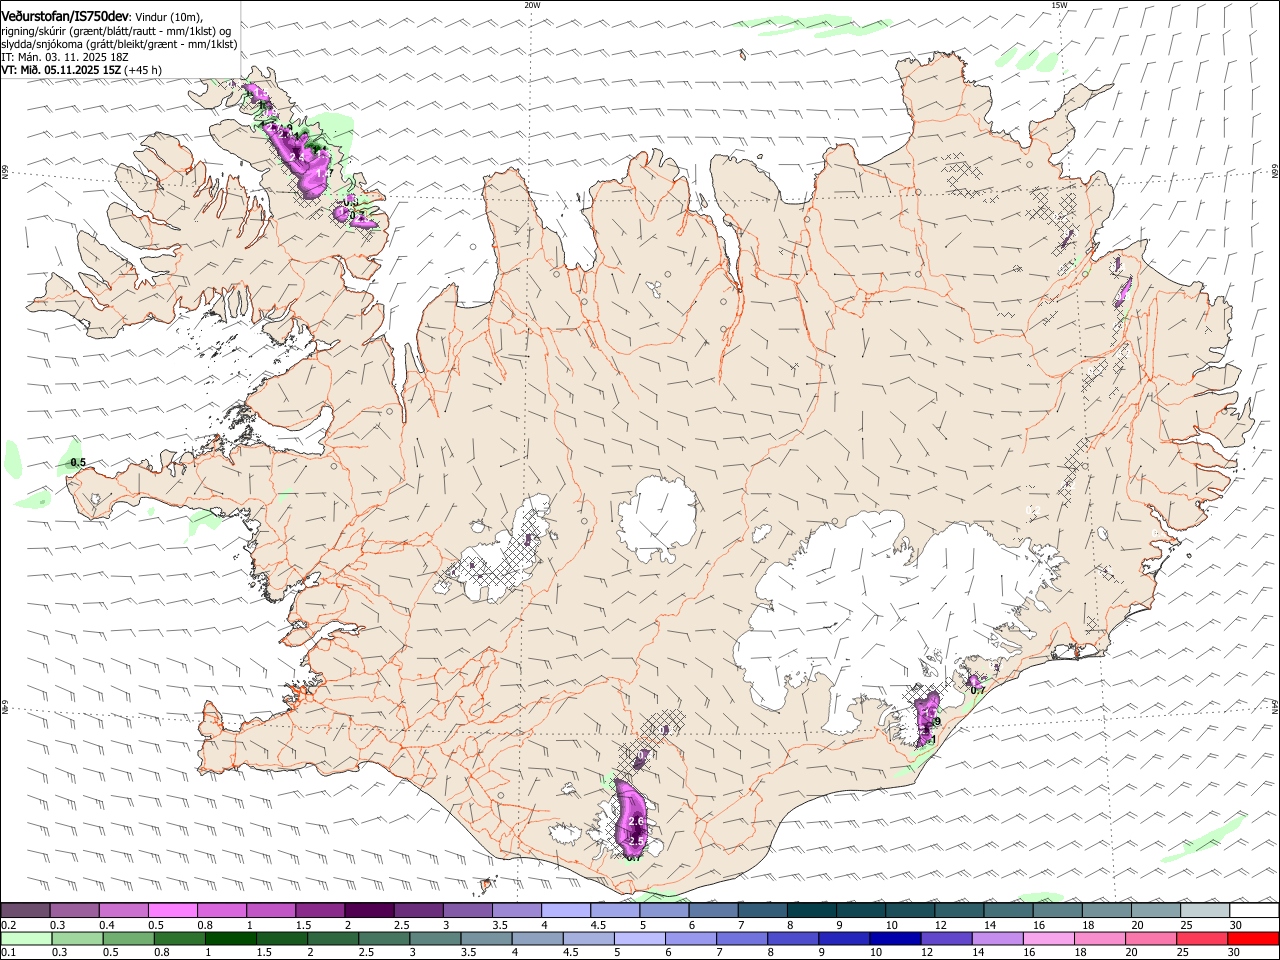Select the upper legend swatch between 4 and 4.5
The height and width of the screenshot is (960, 1280).
tap(565, 910)
